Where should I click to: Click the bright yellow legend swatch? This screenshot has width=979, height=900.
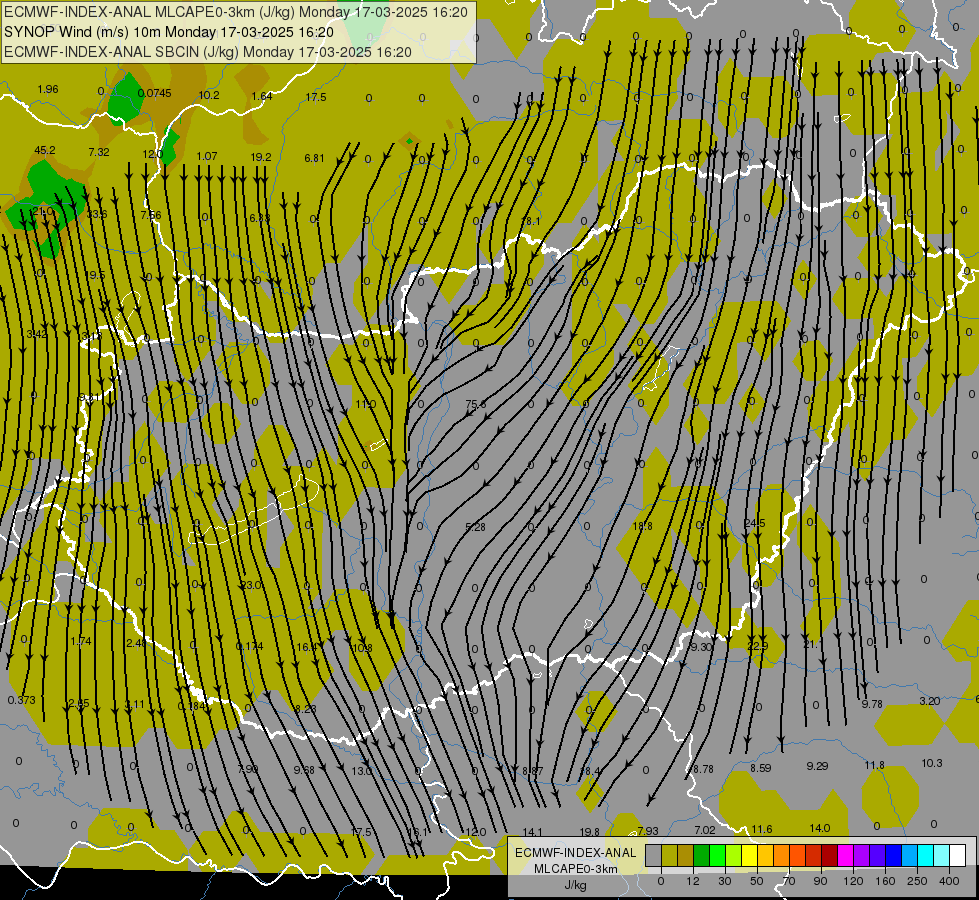coord(749,855)
